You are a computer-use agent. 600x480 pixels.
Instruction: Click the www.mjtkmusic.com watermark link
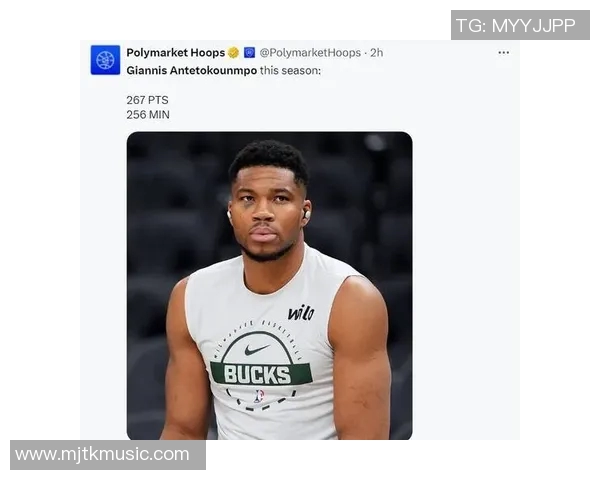[103, 454]
